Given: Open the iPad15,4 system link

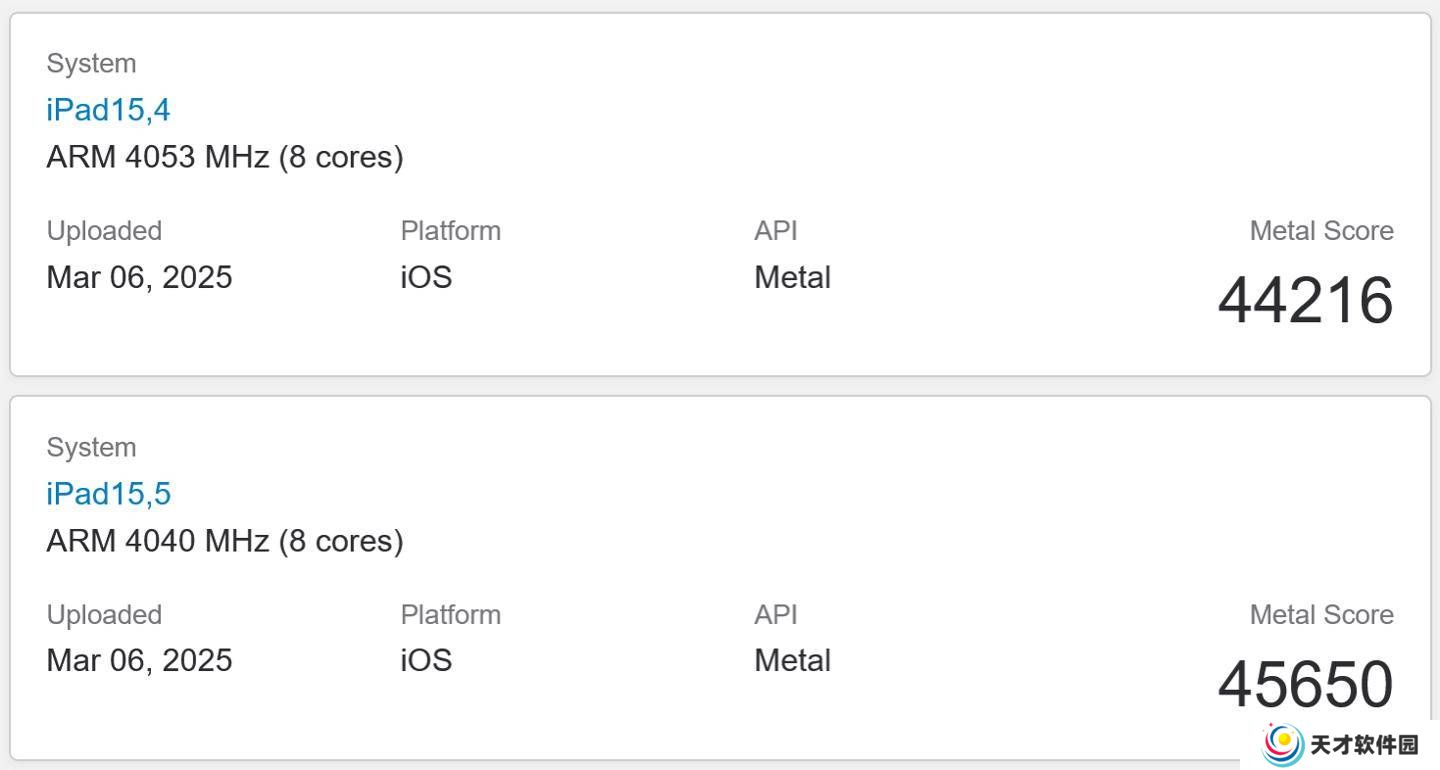Looking at the screenshot, I should pyautogui.click(x=108, y=110).
